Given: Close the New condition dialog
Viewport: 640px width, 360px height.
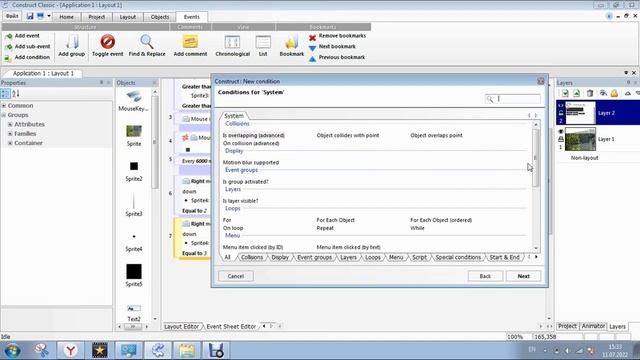Looking at the screenshot, I should tap(540, 81).
